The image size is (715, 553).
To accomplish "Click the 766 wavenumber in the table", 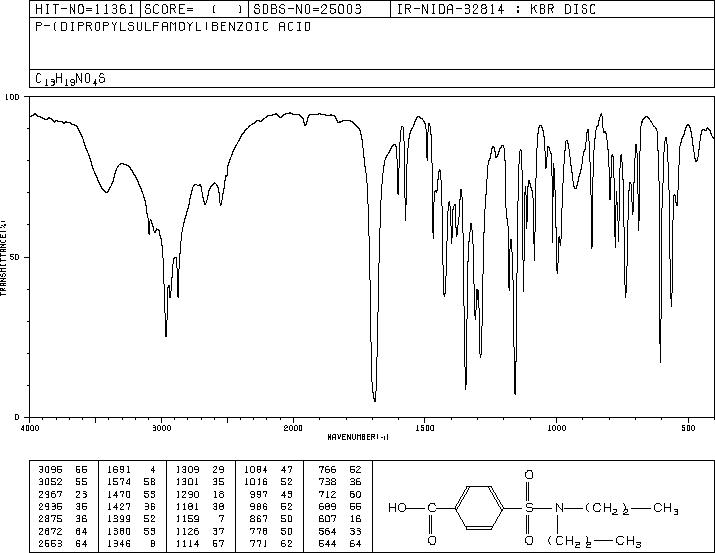I will point(327,470).
